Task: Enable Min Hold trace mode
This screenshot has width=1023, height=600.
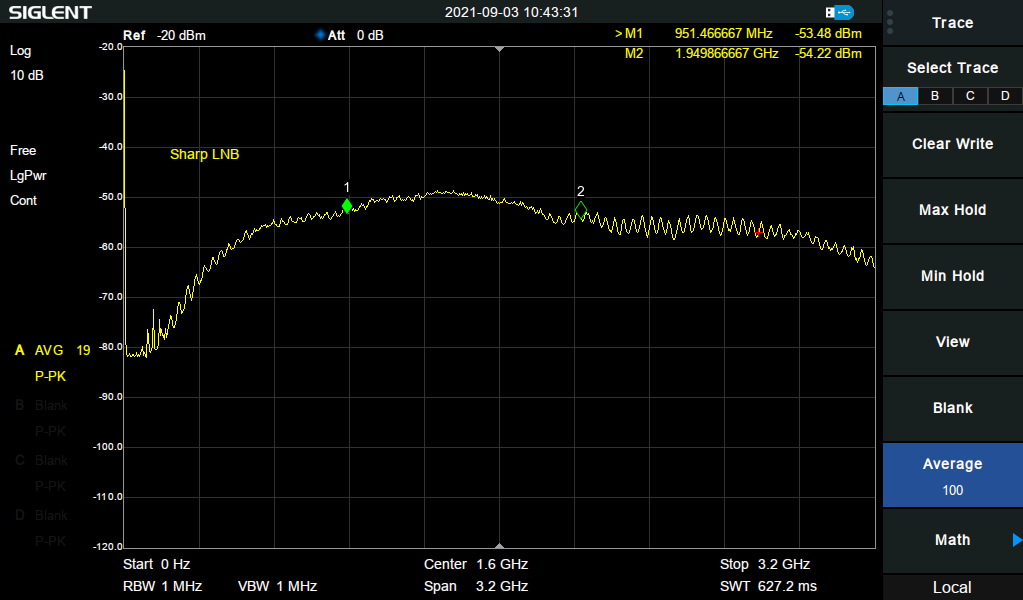Action: (953, 276)
